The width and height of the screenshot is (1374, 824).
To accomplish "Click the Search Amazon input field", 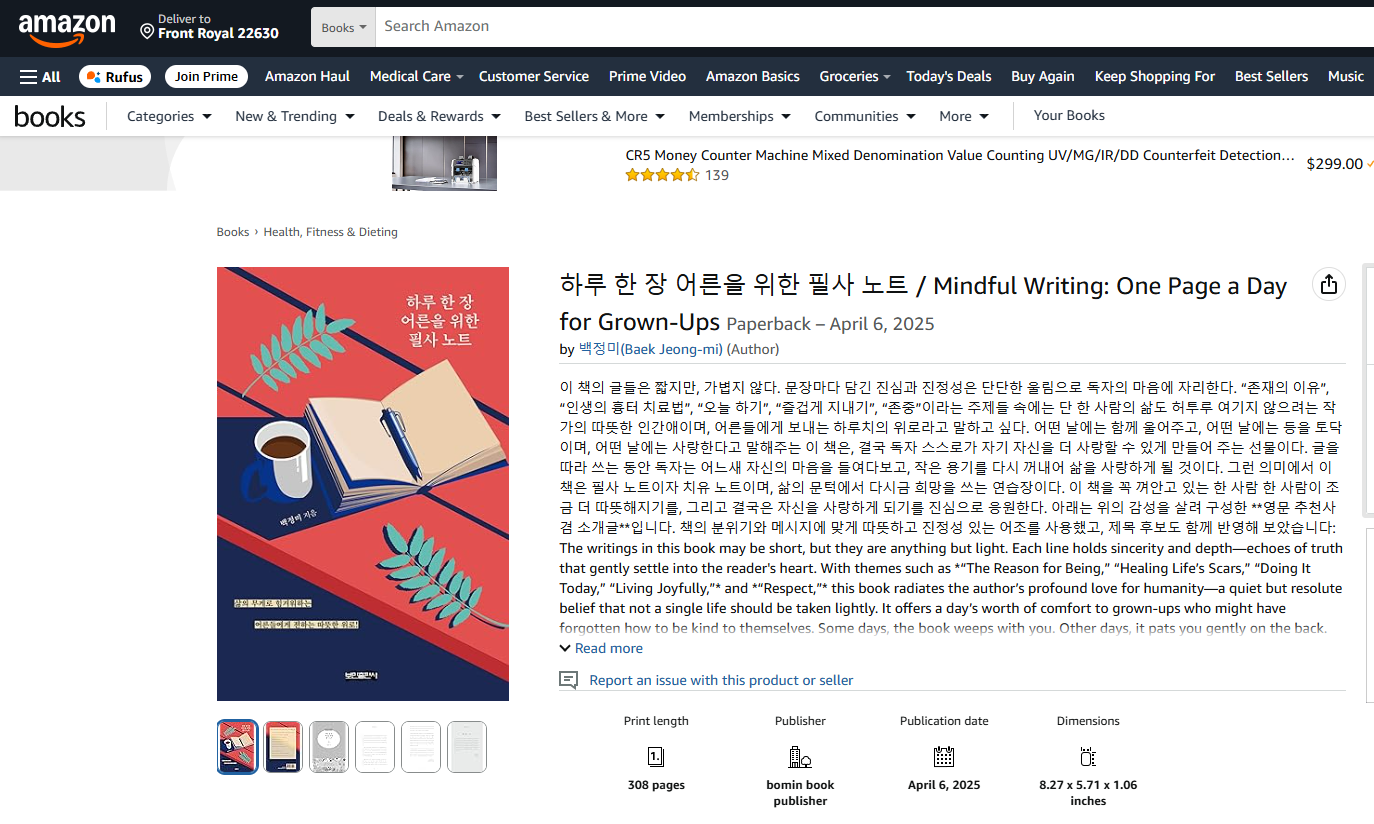I will [875, 27].
